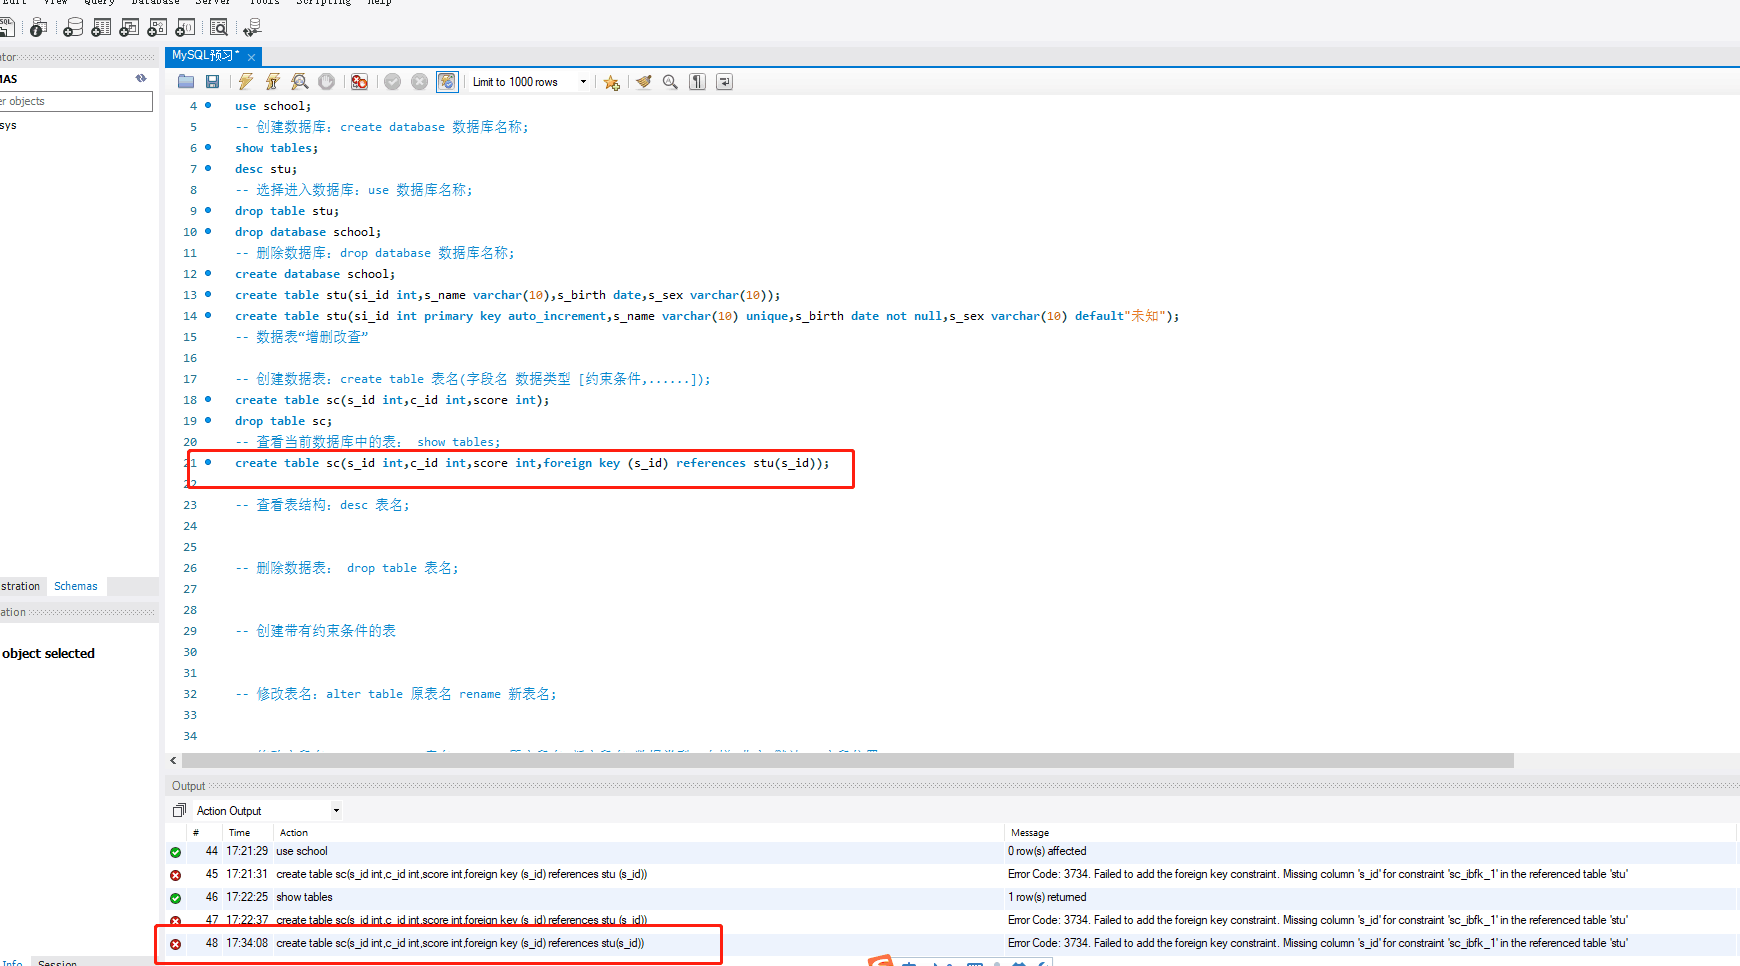1740x966 pixels.
Task: Click the filter objects search field
Action: coord(76,101)
